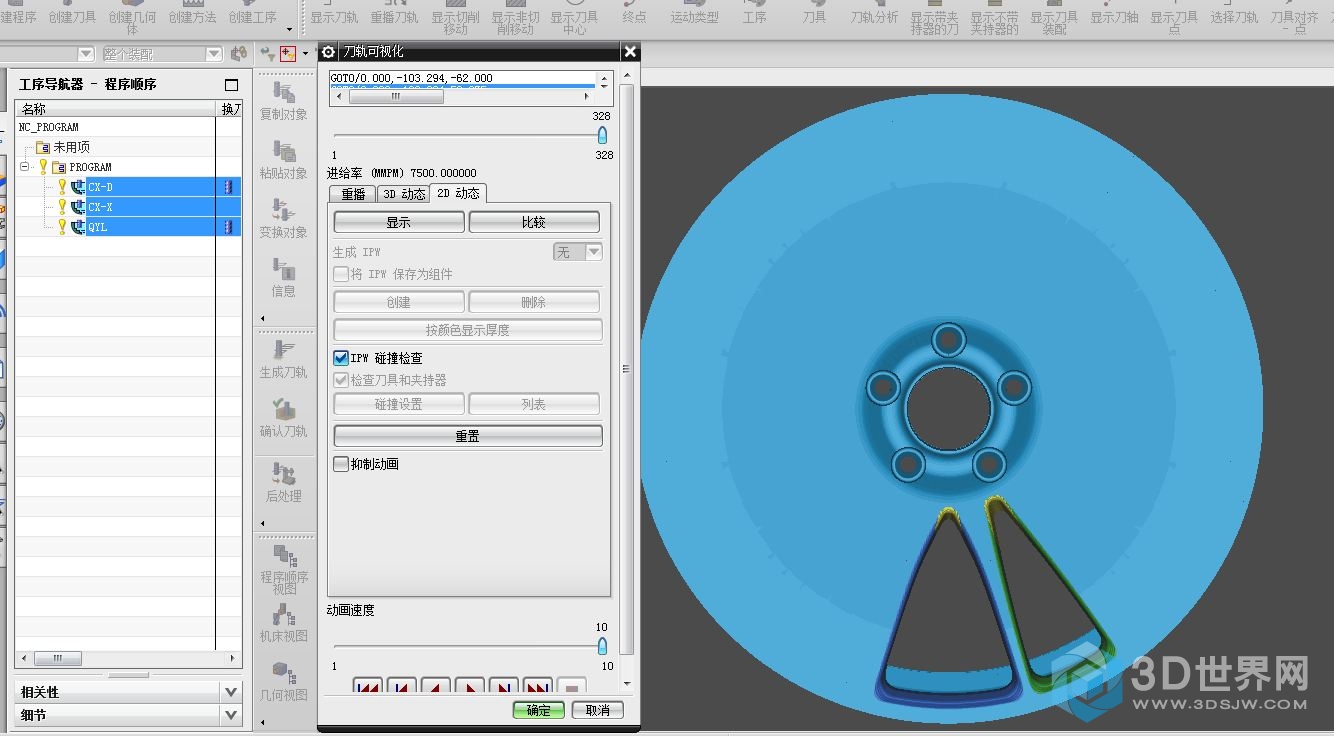Click the red-bordered selection filter icon
The width and height of the screenshot is (1334, 736).
pos(288,53)
